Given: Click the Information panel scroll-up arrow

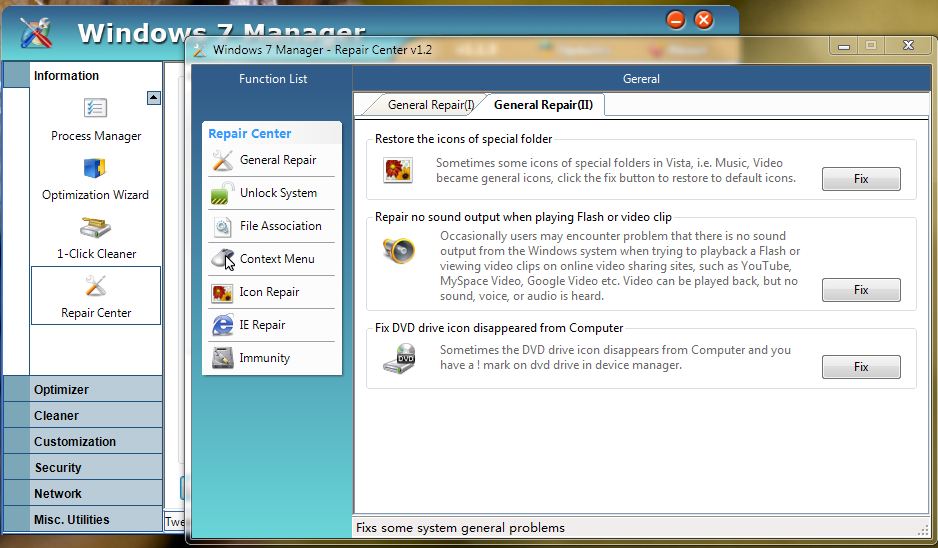Looking at the screenshot, I should click(154, 98).
